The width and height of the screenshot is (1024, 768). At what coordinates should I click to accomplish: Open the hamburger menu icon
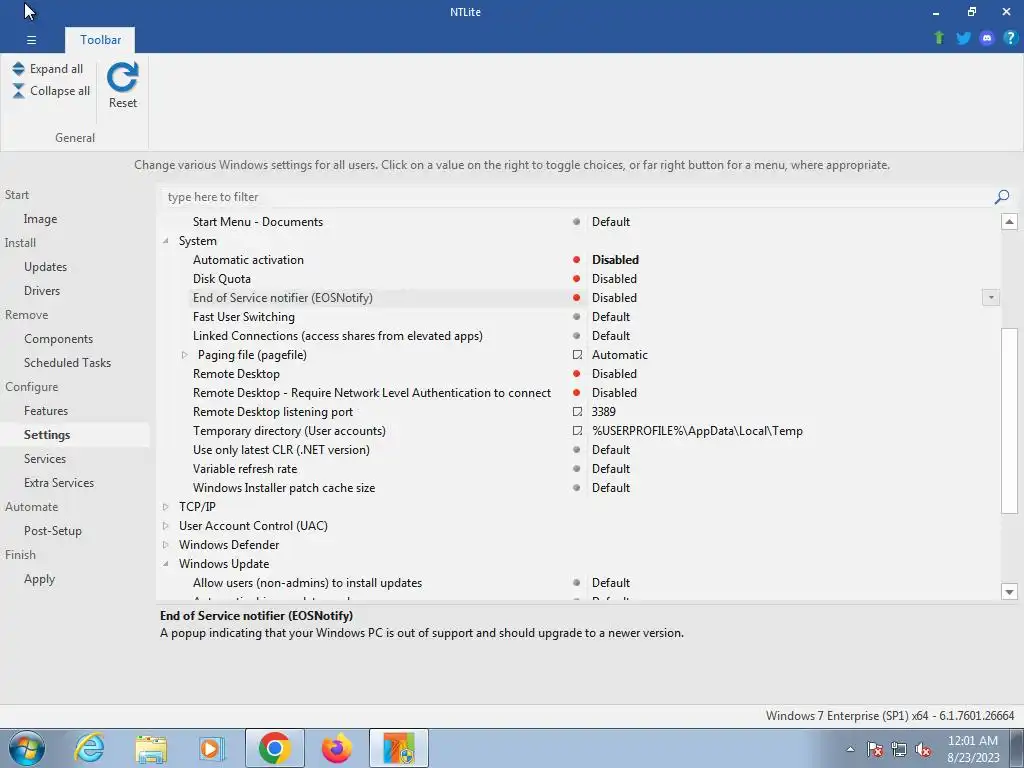[x=31, y=40]
